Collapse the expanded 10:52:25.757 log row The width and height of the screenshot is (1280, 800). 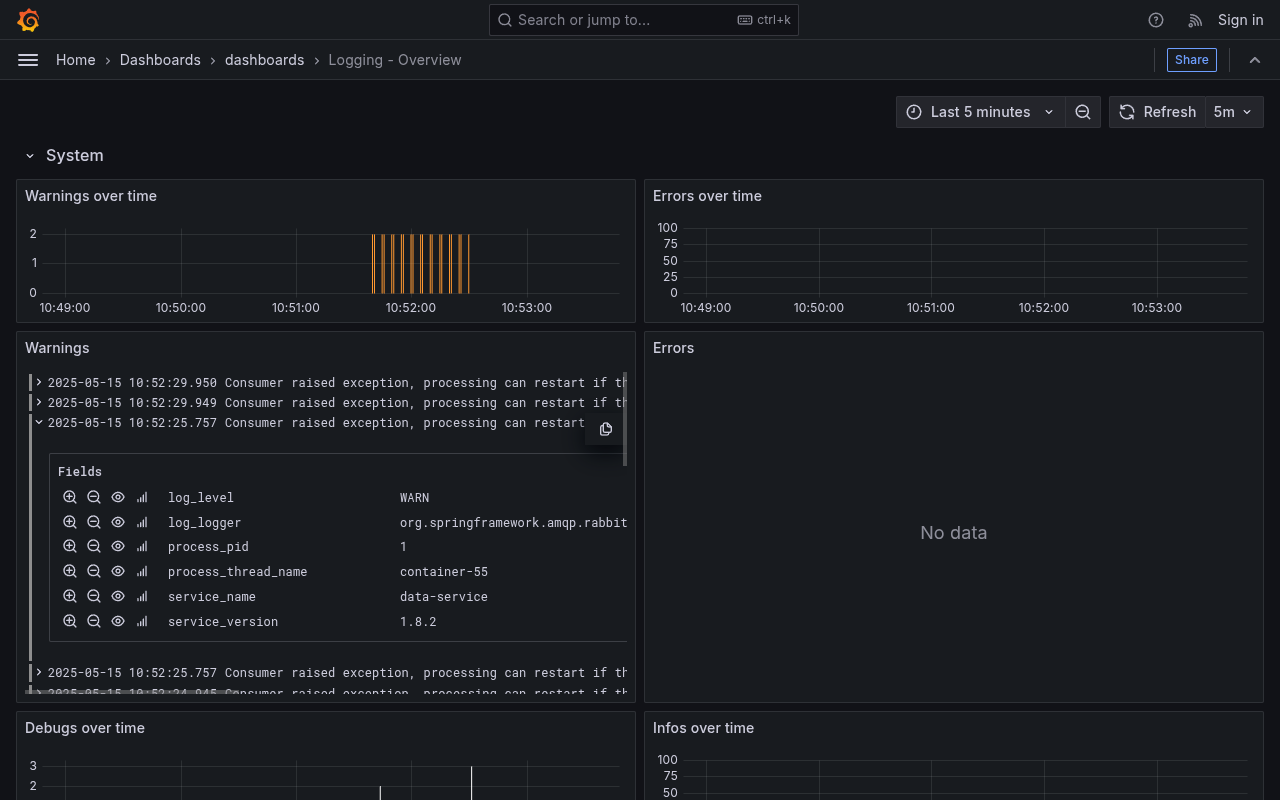(39, 423)
